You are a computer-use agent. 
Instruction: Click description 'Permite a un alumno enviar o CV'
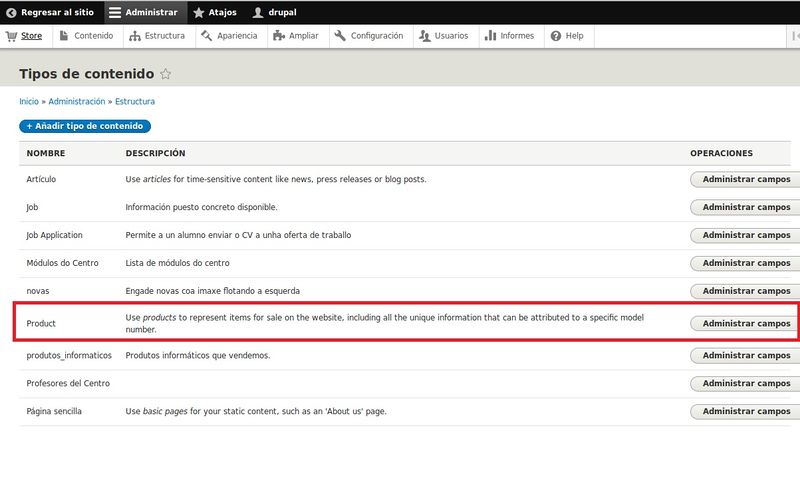click(238, 235)
